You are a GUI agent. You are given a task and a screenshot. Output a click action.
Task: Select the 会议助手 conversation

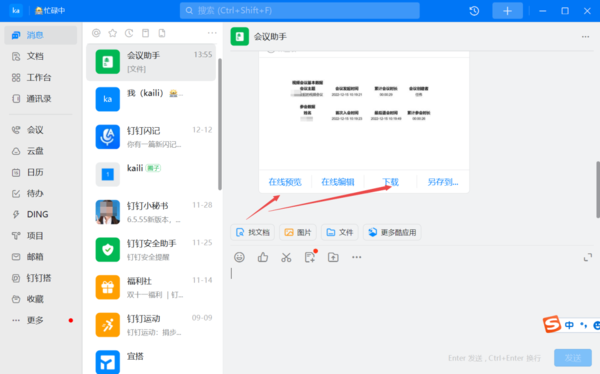click(151, 62)
